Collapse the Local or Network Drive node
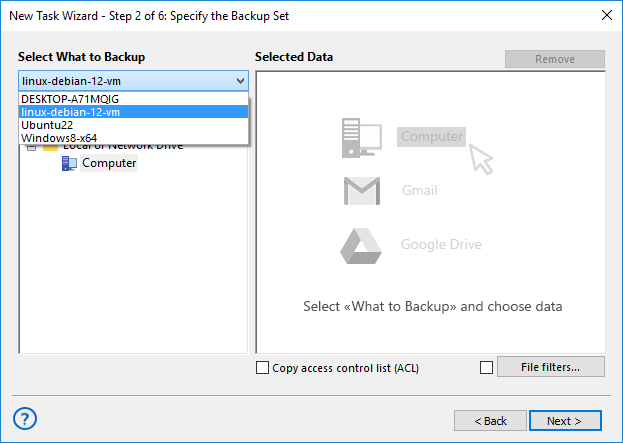The image size is (623, 443). 31,147
